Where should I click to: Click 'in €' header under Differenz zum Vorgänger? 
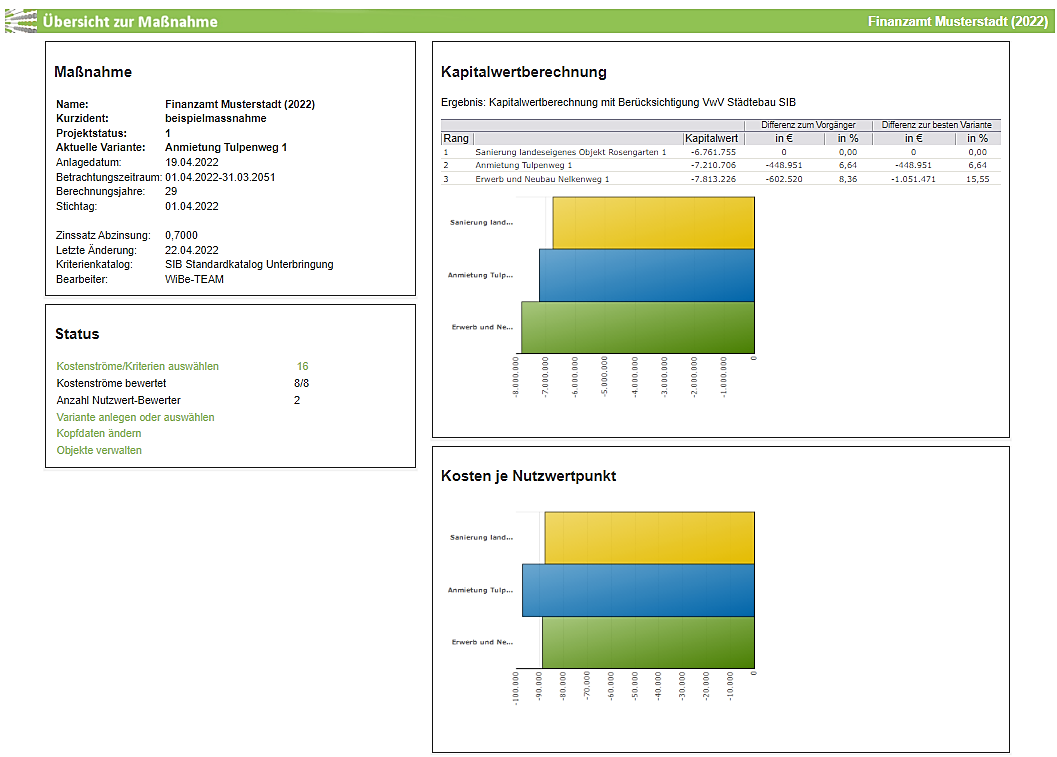click(784, 138)
